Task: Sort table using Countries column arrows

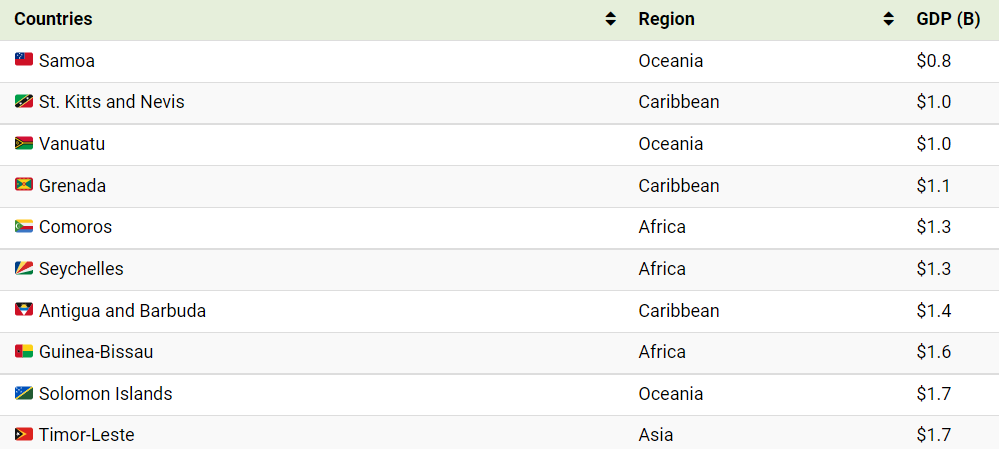Action: [610, 19]
